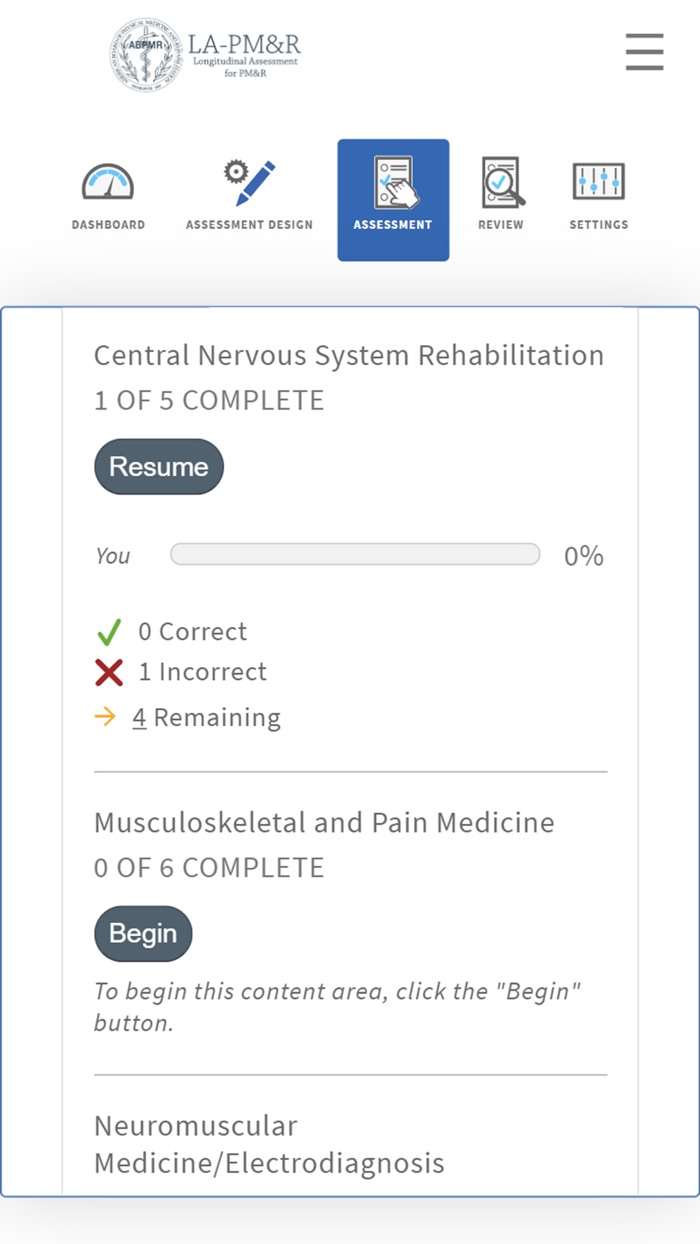Click the "You" progress bar
Image resolution: width=700 pixels, height=1244 pixels.
(355, 555)
